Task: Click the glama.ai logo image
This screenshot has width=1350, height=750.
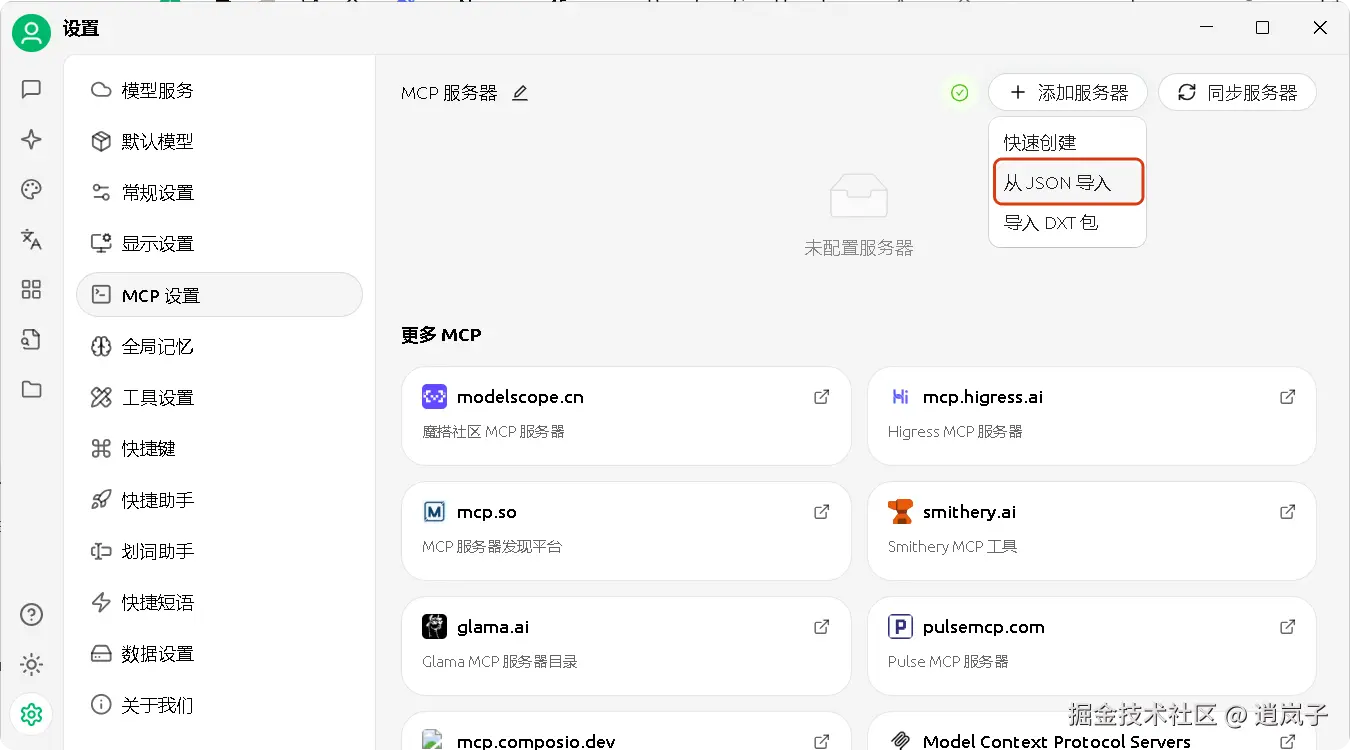Action: (x=434, y=627)
